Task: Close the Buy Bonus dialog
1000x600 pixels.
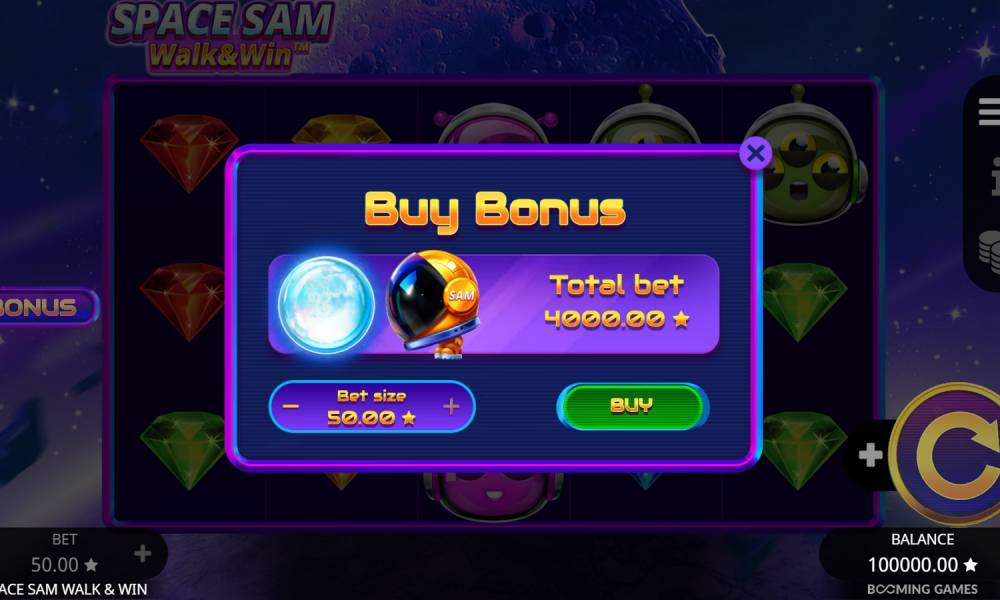Action: (756, 153)
